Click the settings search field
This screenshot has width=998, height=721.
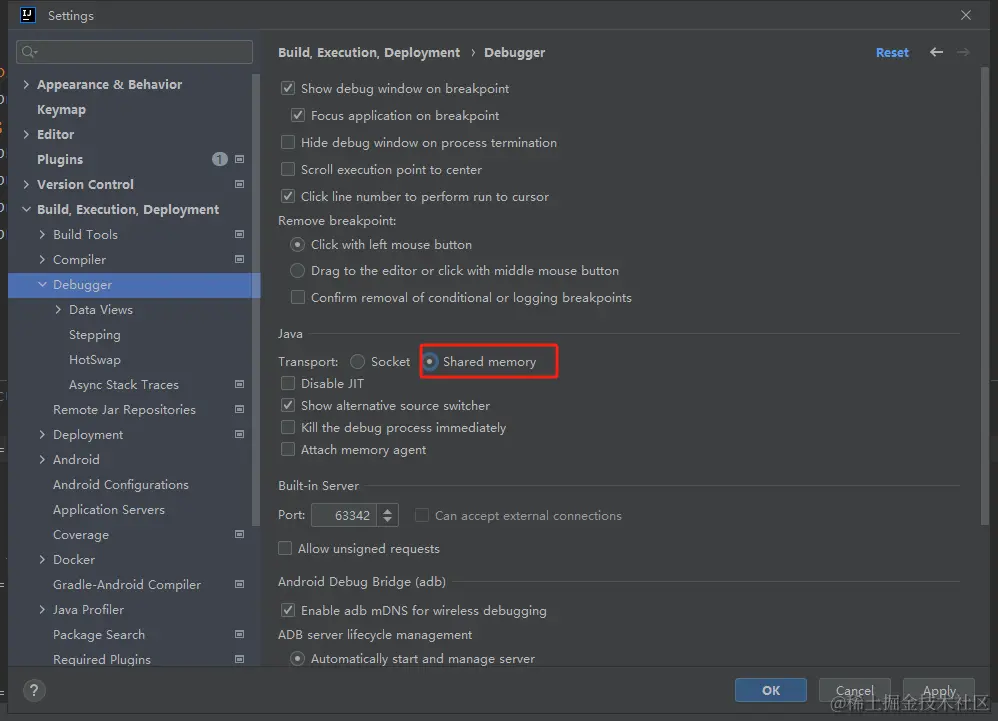pyautogui.click(x=134, y=52)
